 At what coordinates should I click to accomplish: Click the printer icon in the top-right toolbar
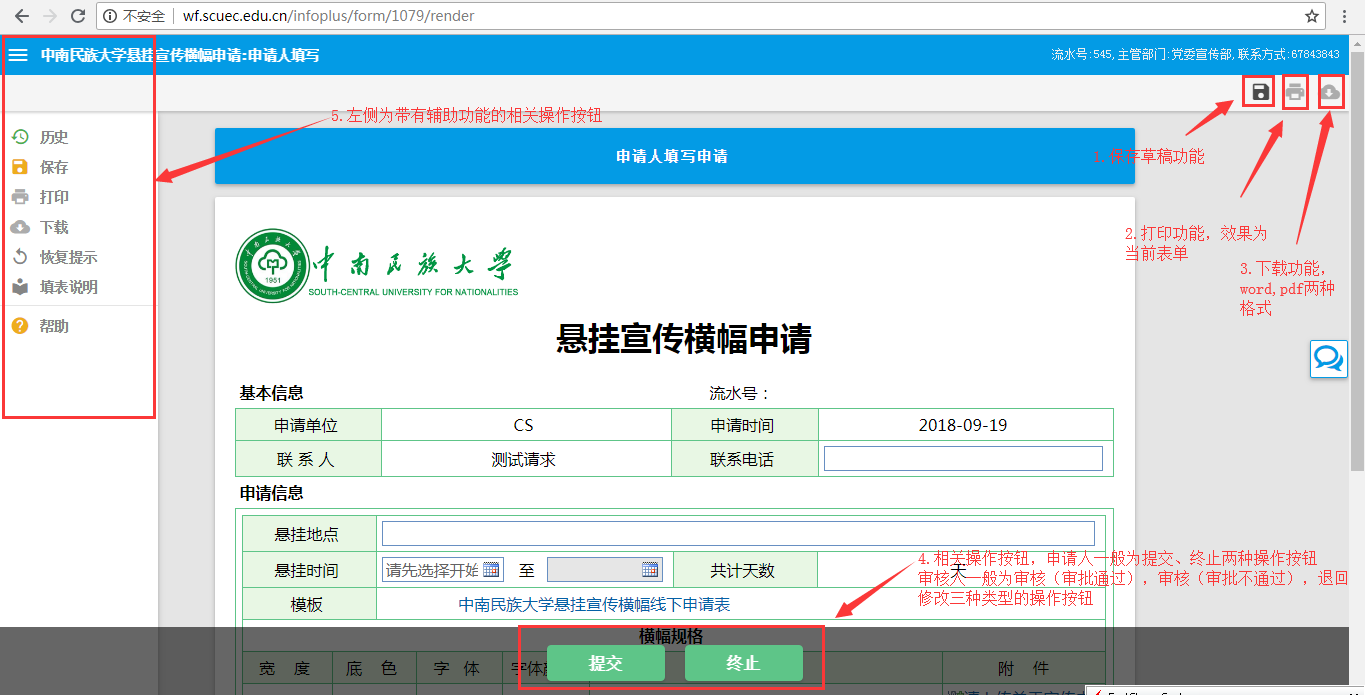pyautogui.click(x=1295, y=93)
